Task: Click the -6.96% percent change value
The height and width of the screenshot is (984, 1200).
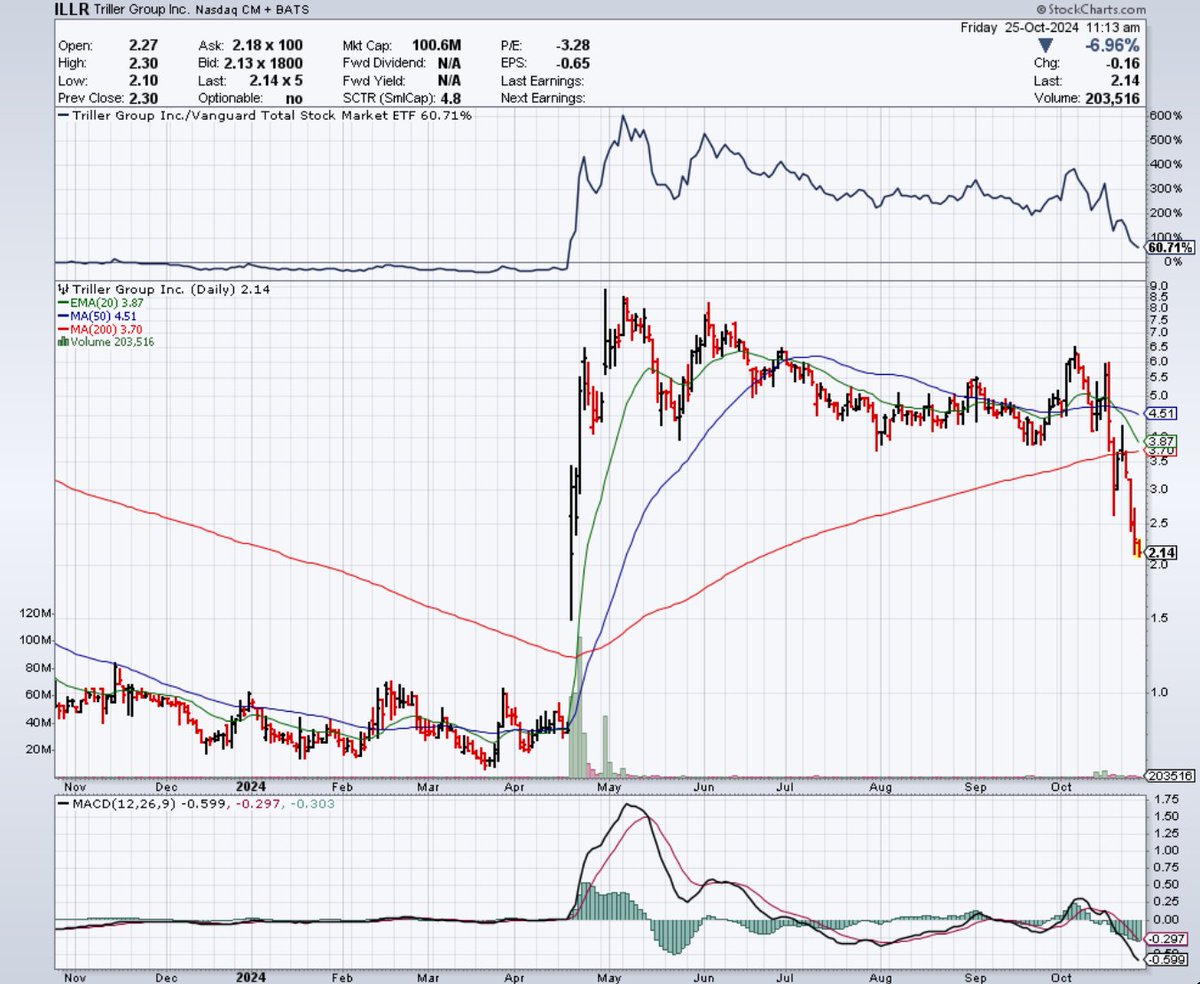Action: pos(1112,46)
